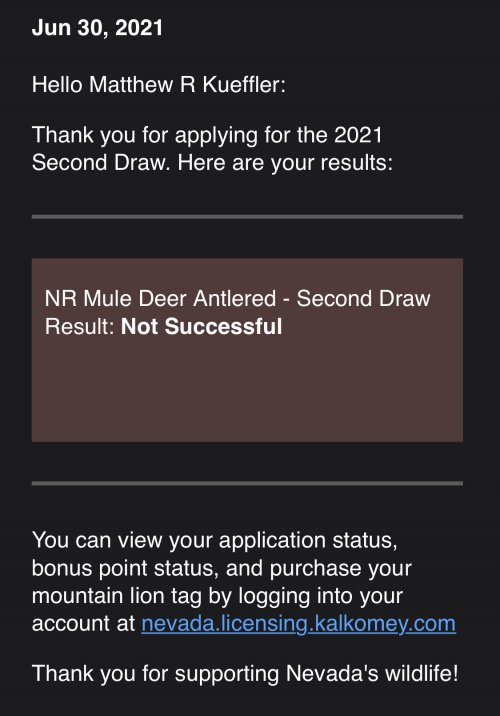This screenshot has width=500, height=716.
Task: Click the 'Thank you for applying' line
Action: [207, 135]
